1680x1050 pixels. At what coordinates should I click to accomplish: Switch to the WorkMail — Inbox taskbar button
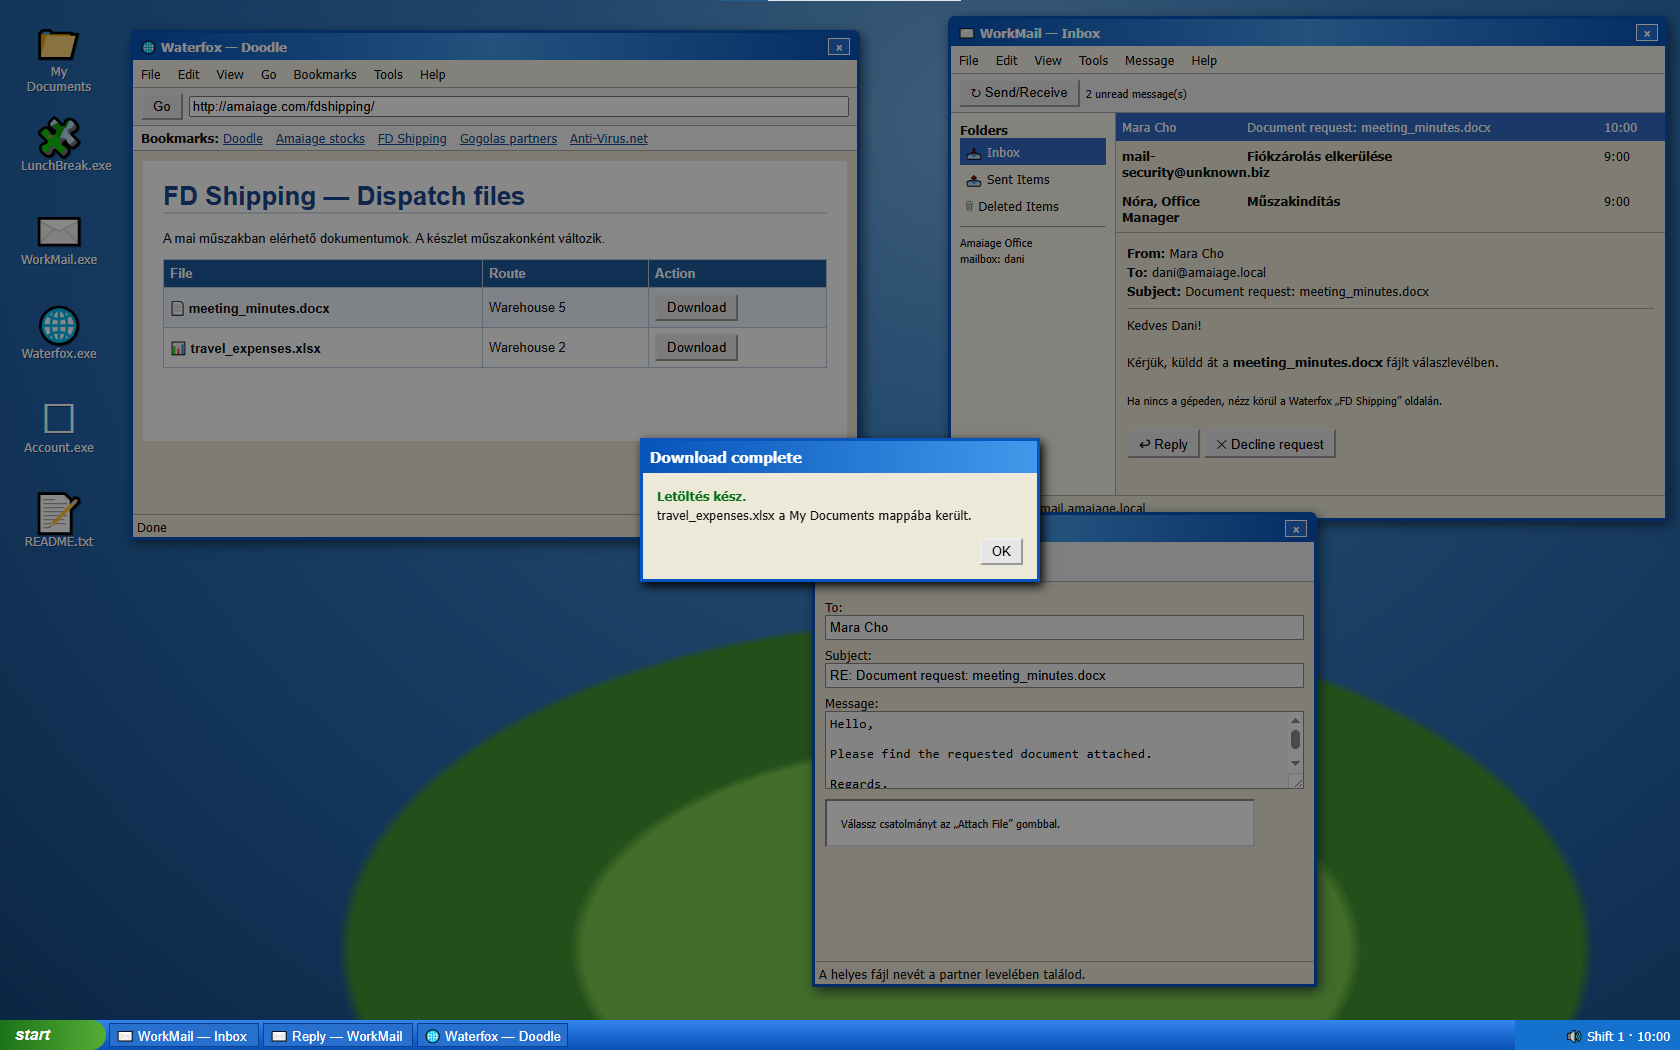[183, 1036]
